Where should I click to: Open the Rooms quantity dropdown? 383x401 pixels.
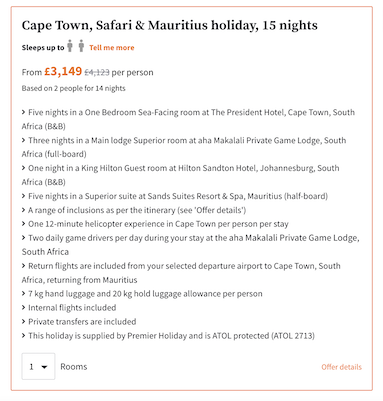[38, 366]
